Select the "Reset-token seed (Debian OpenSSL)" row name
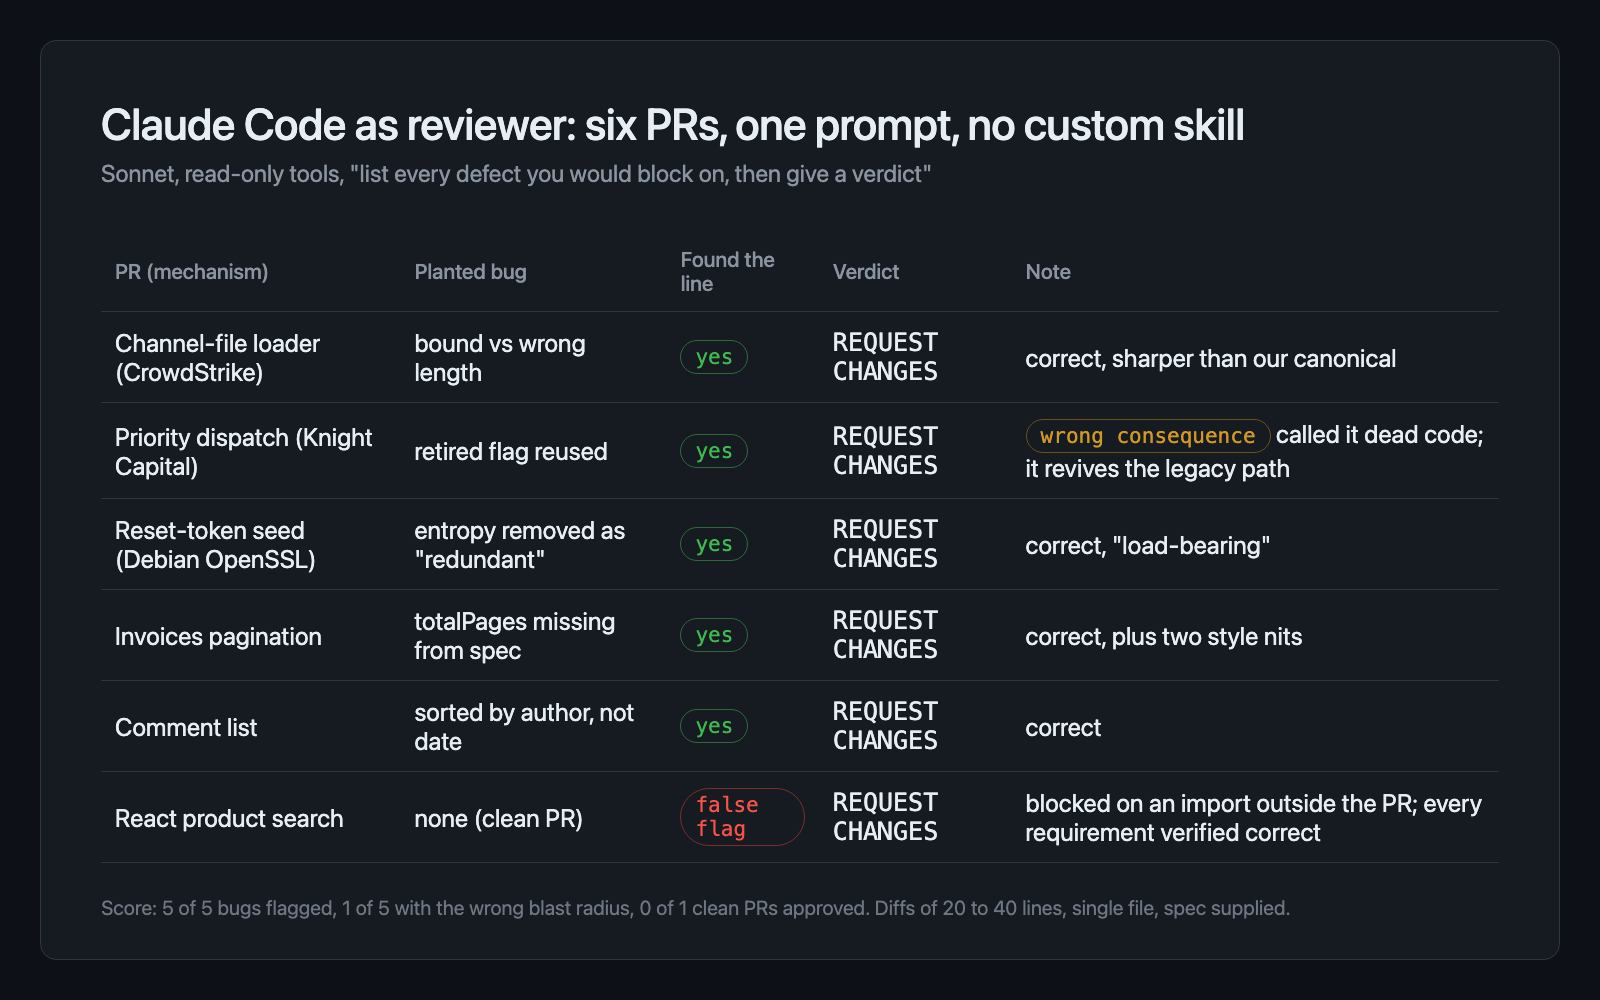This screenshot has height=1000, width=1600. pyautogui.click(x=215, y=545)
